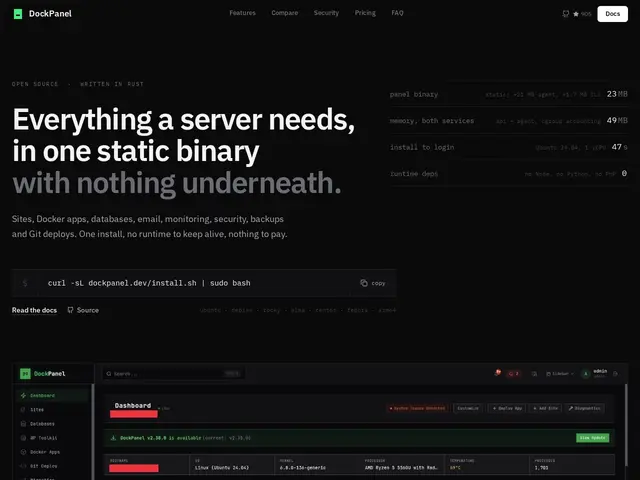Click the logout icon next to admin

click(x=616, y=373)
